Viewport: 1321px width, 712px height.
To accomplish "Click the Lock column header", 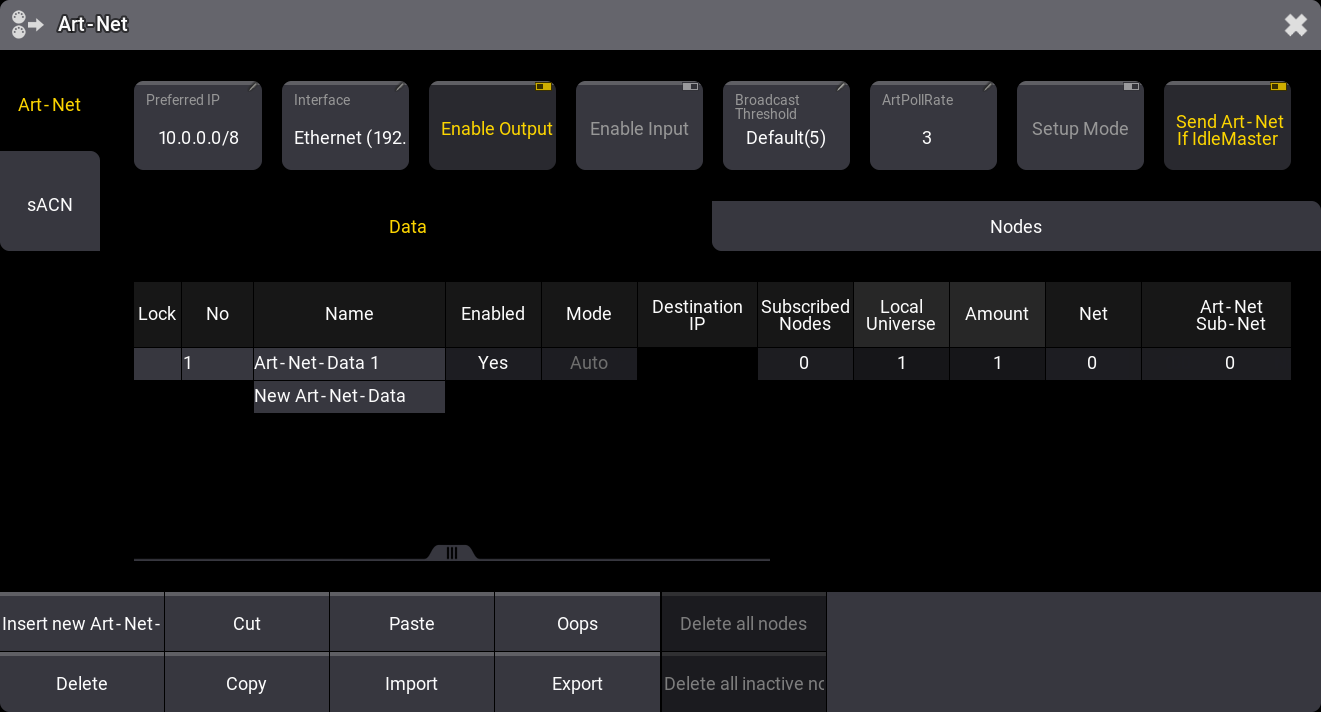I will 157,314.
